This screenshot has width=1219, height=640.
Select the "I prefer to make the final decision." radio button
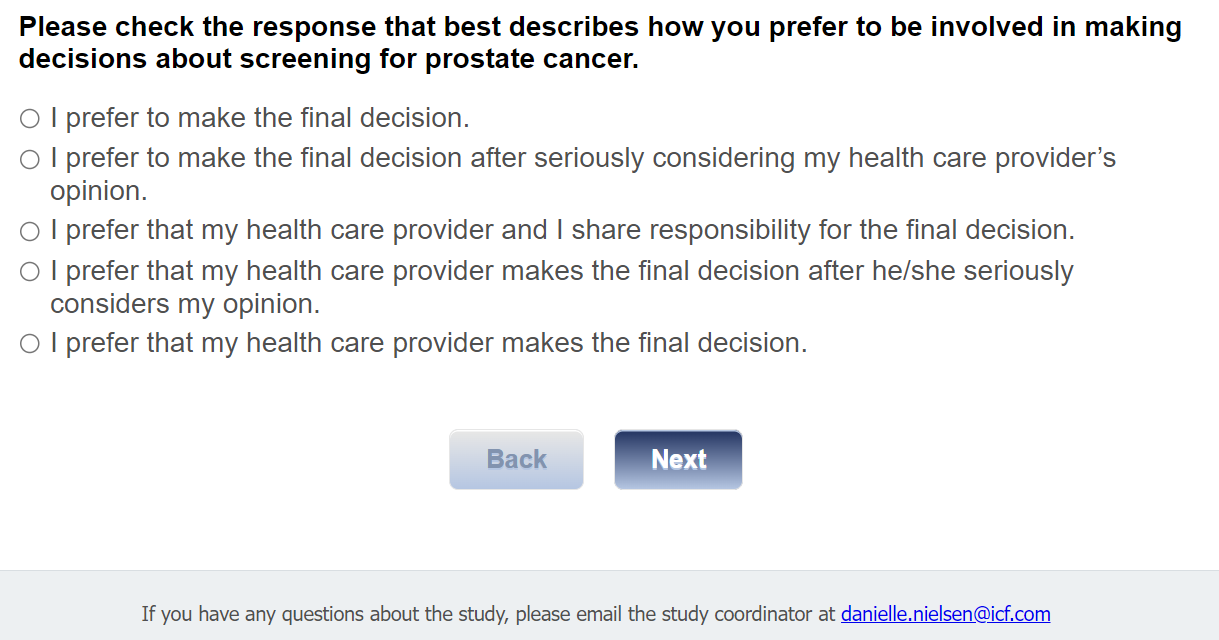coord(30,119)
